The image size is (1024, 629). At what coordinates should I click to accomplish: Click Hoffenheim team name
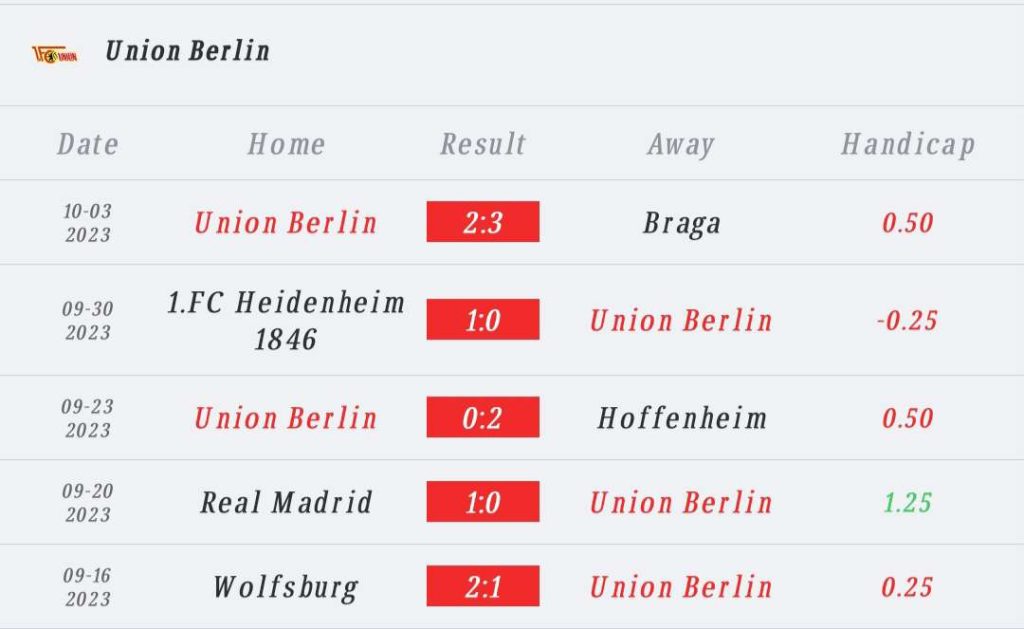pos(682,418)
